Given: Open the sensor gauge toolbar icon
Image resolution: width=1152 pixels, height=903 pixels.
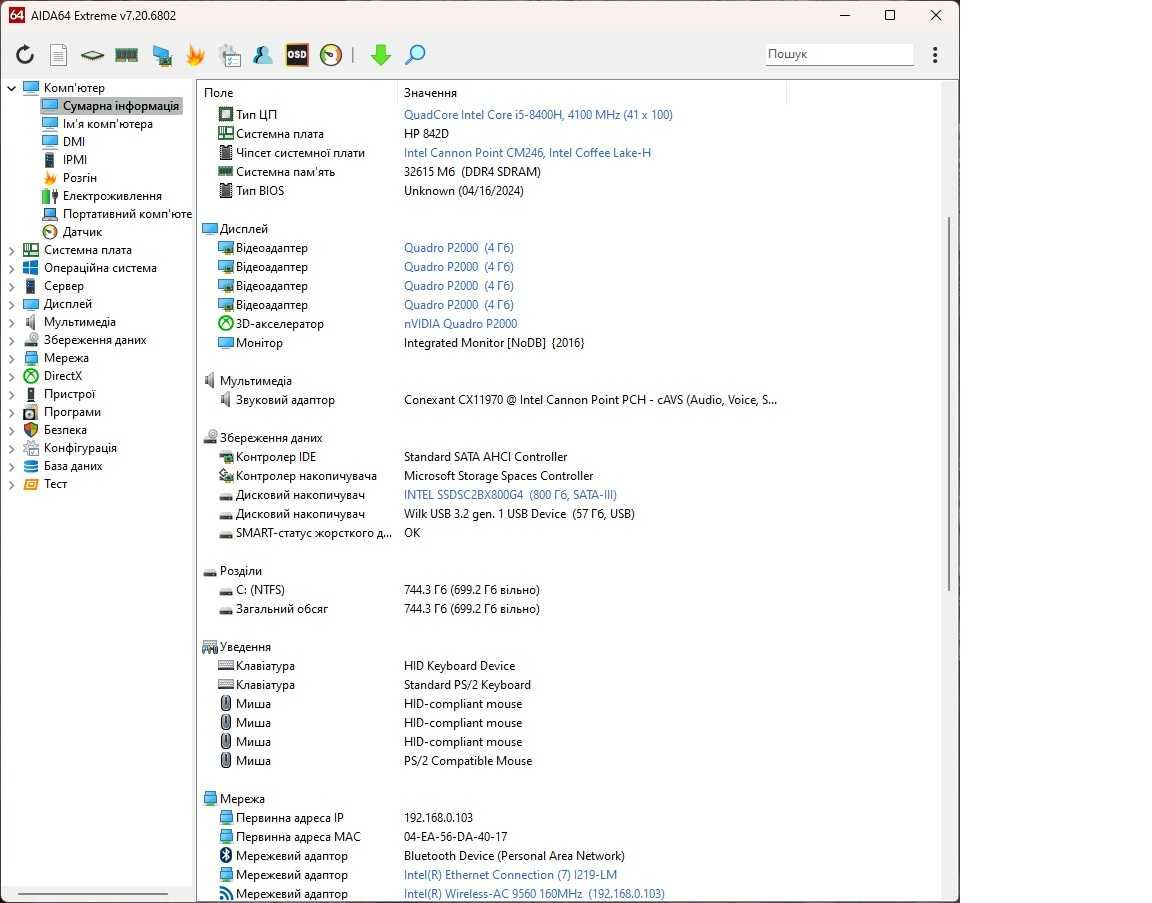Looking at the screenshot, I should tap(331, 54).
